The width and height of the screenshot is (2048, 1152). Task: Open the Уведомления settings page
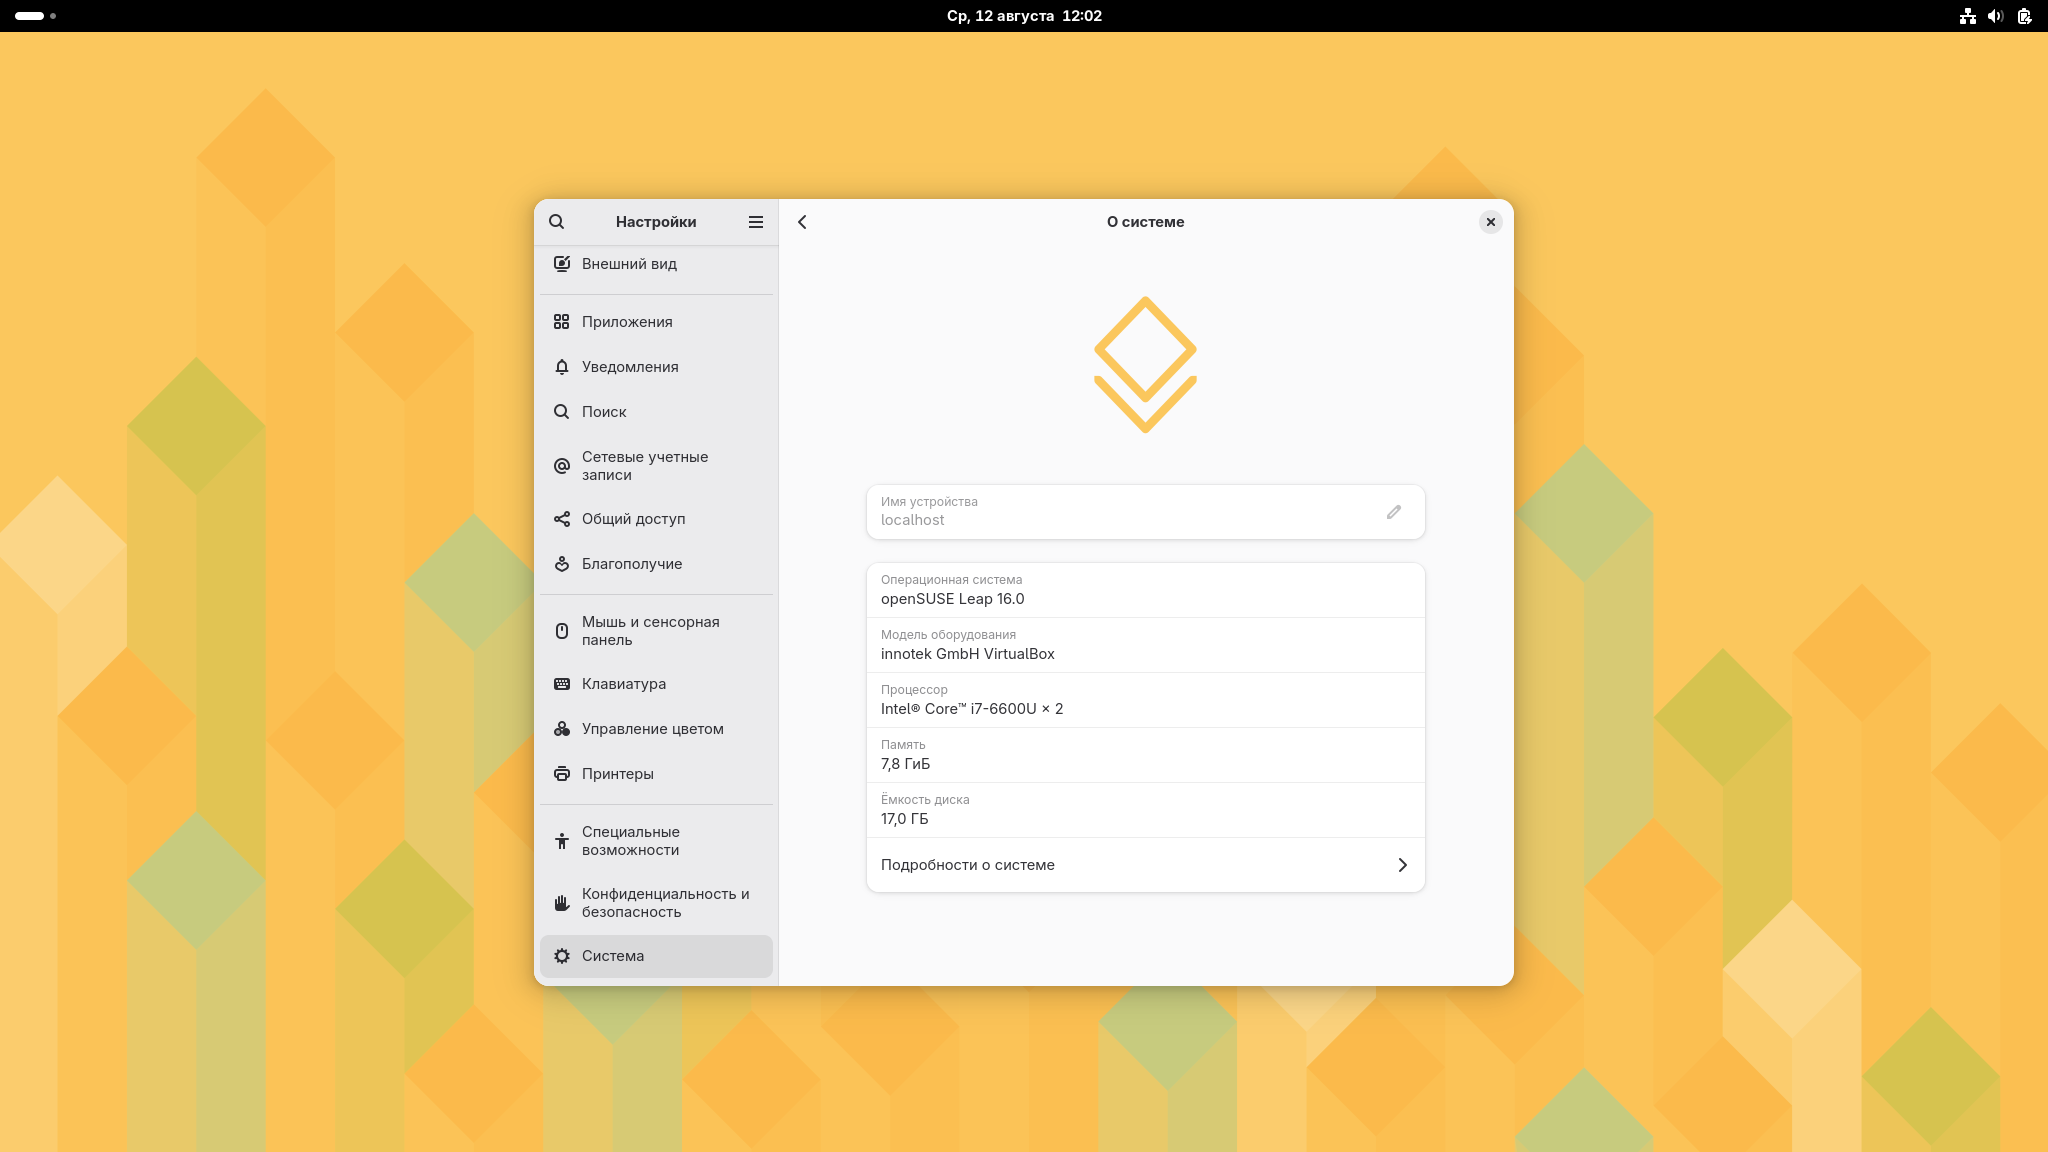point(656,367)
